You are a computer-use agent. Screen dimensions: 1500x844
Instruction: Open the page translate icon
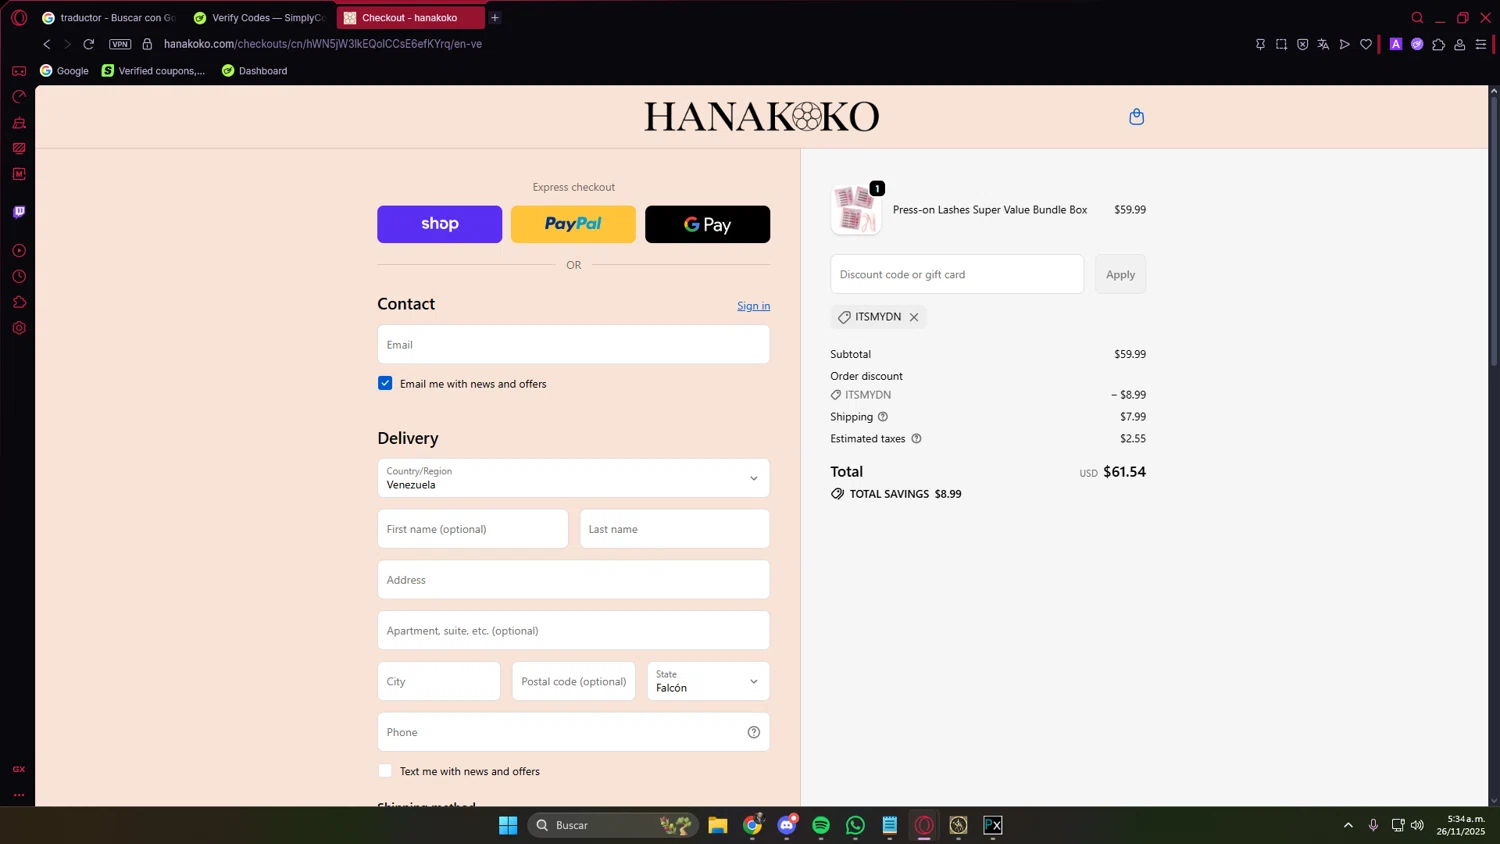coord(1323,44)
